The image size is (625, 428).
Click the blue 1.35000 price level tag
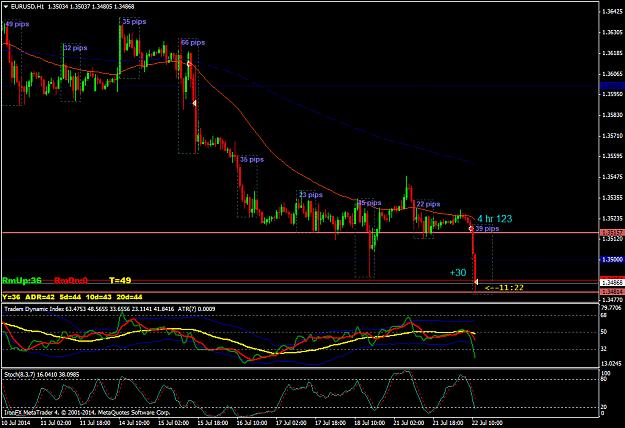[612, 259]
